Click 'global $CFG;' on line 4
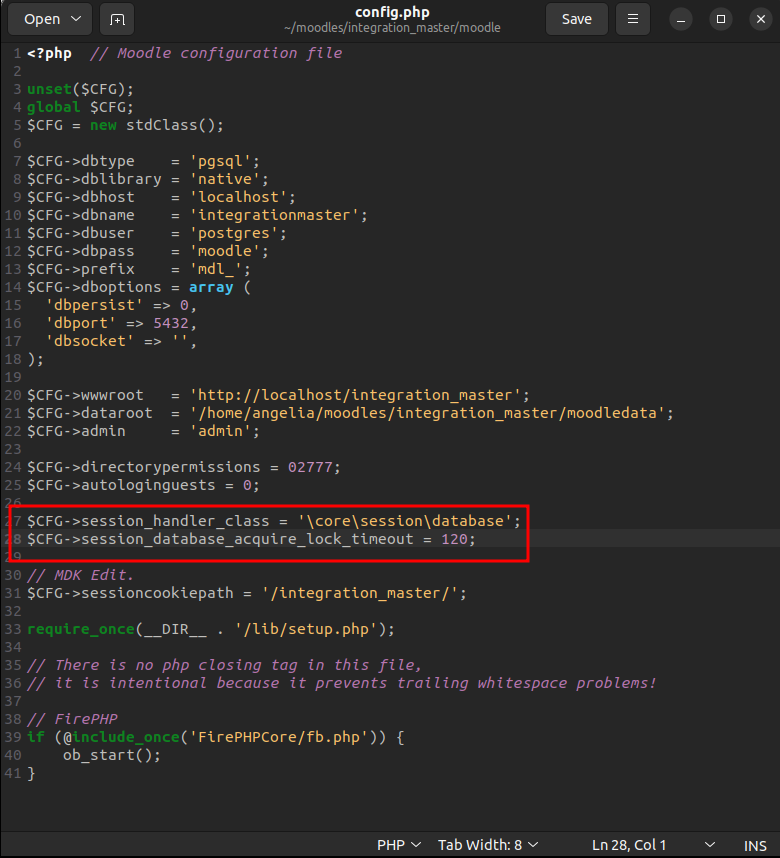 (x=80, y=107)
